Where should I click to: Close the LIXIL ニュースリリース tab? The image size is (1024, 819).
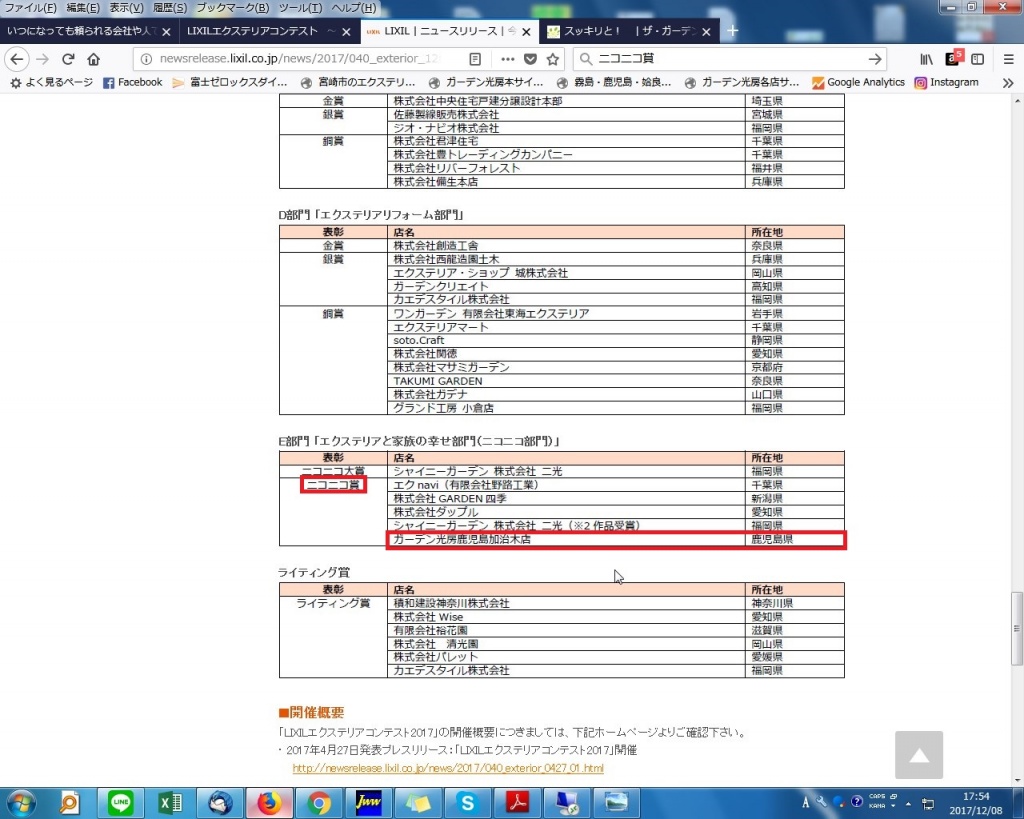click(x=526, y=31)
